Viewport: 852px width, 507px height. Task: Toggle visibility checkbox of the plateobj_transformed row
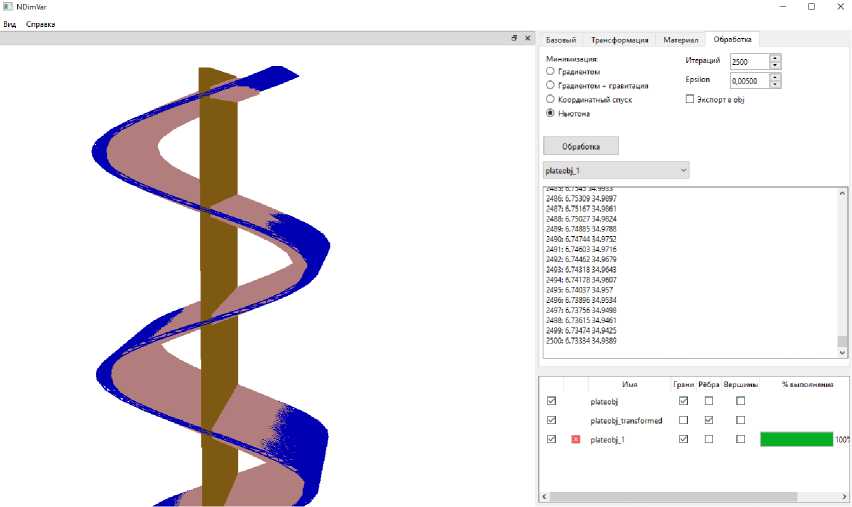click(552, 420)
